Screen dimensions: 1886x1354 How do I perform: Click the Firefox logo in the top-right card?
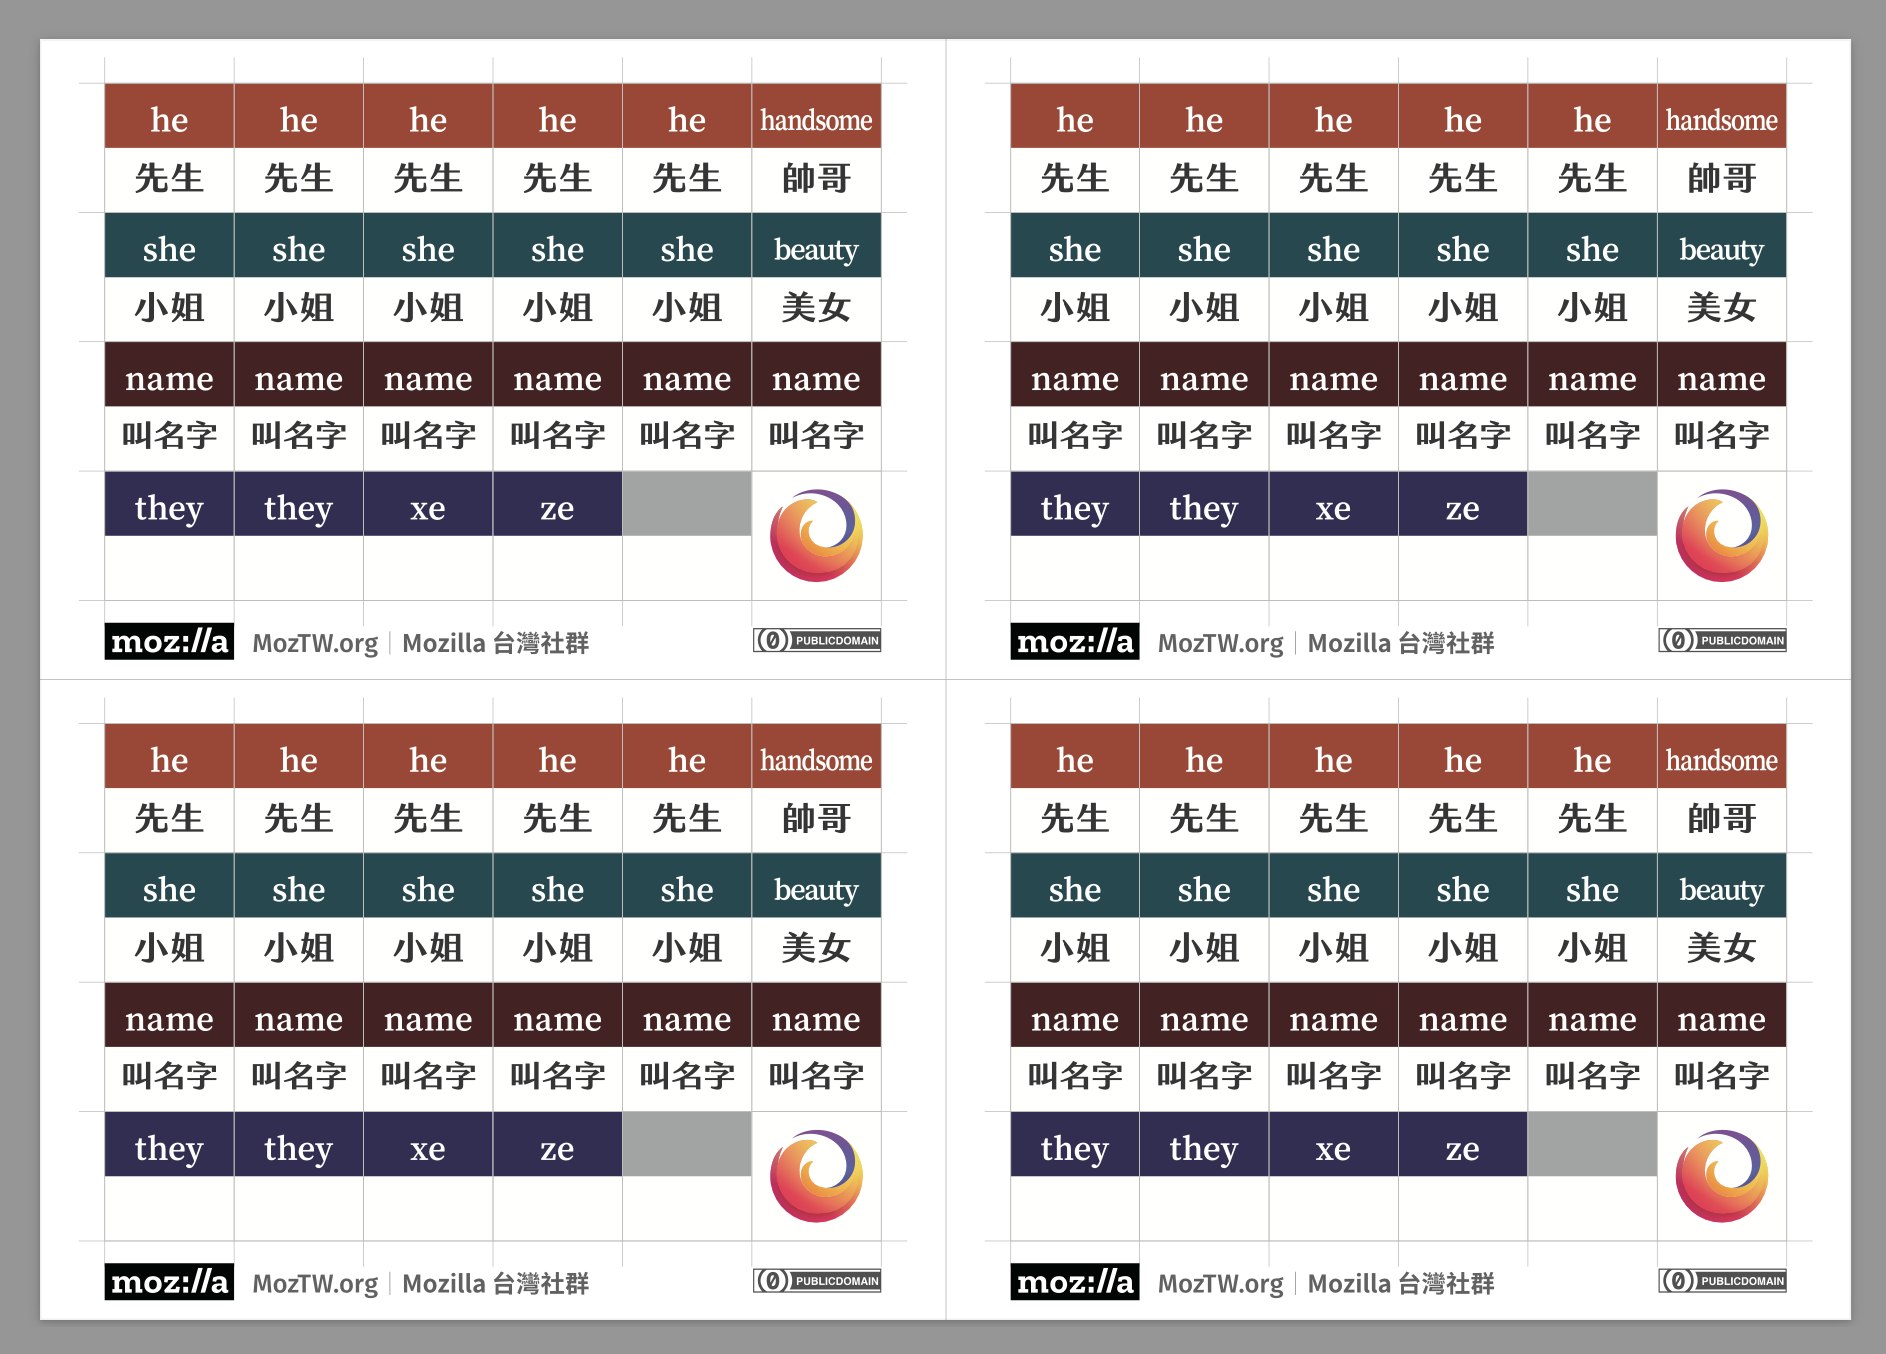click(1721, 535)
